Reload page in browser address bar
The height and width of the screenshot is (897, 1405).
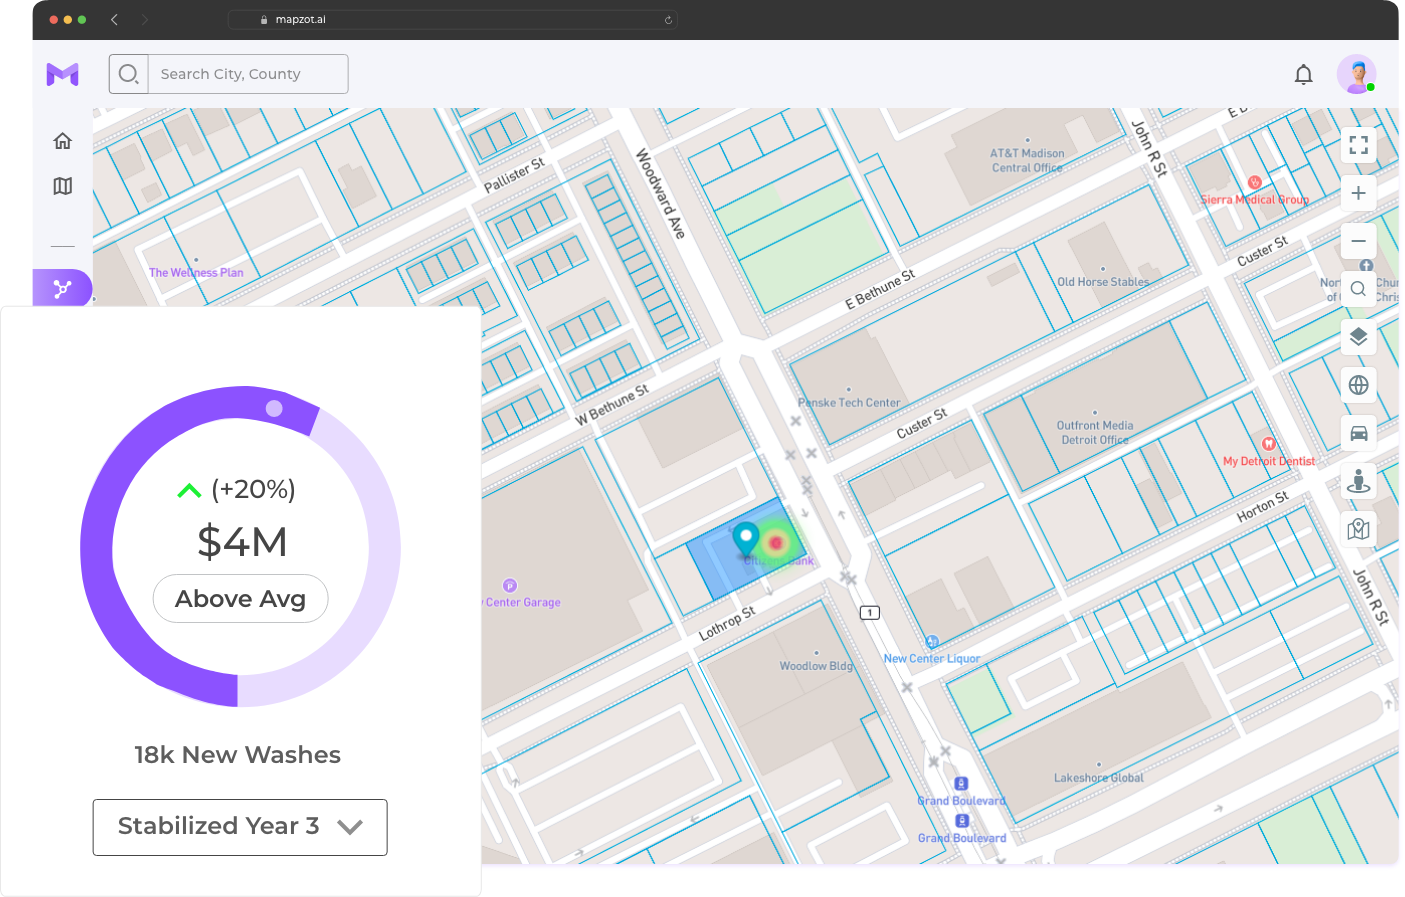pos(668,19)
